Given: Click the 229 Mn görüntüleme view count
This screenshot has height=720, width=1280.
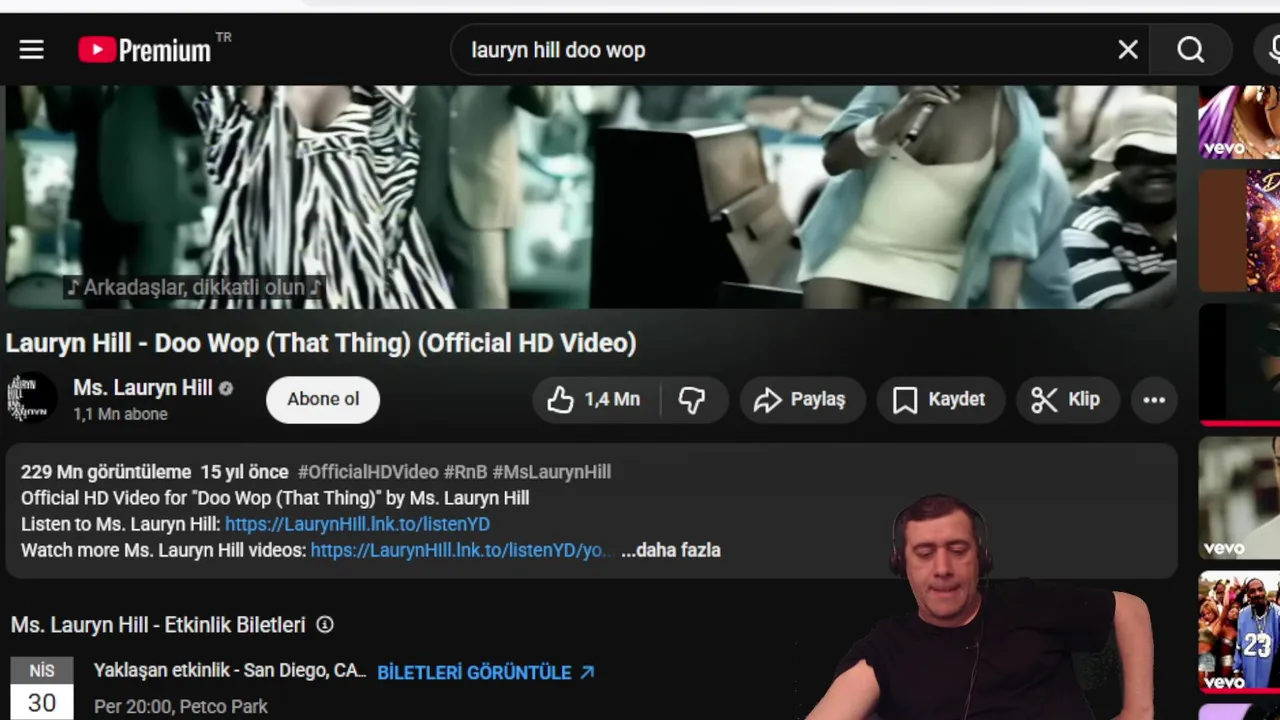Looking at the screenshot, I should click(x=106, y=472).
